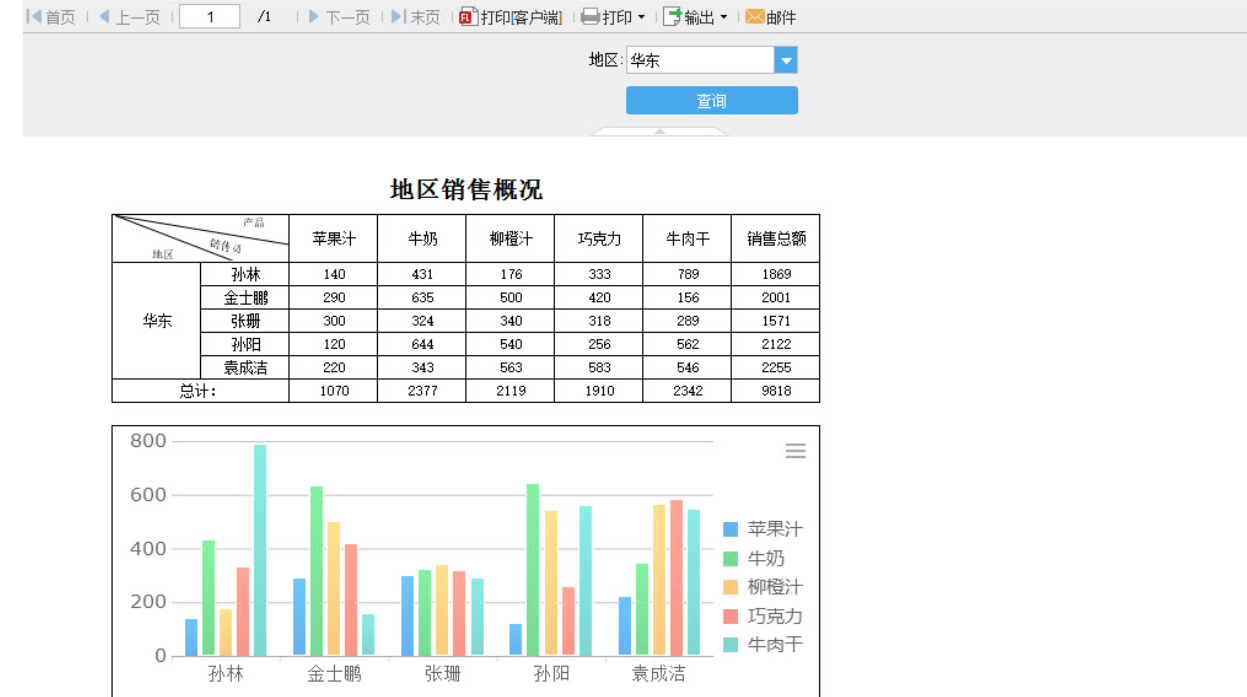Jump to last page (末页)

click(415, 17)
